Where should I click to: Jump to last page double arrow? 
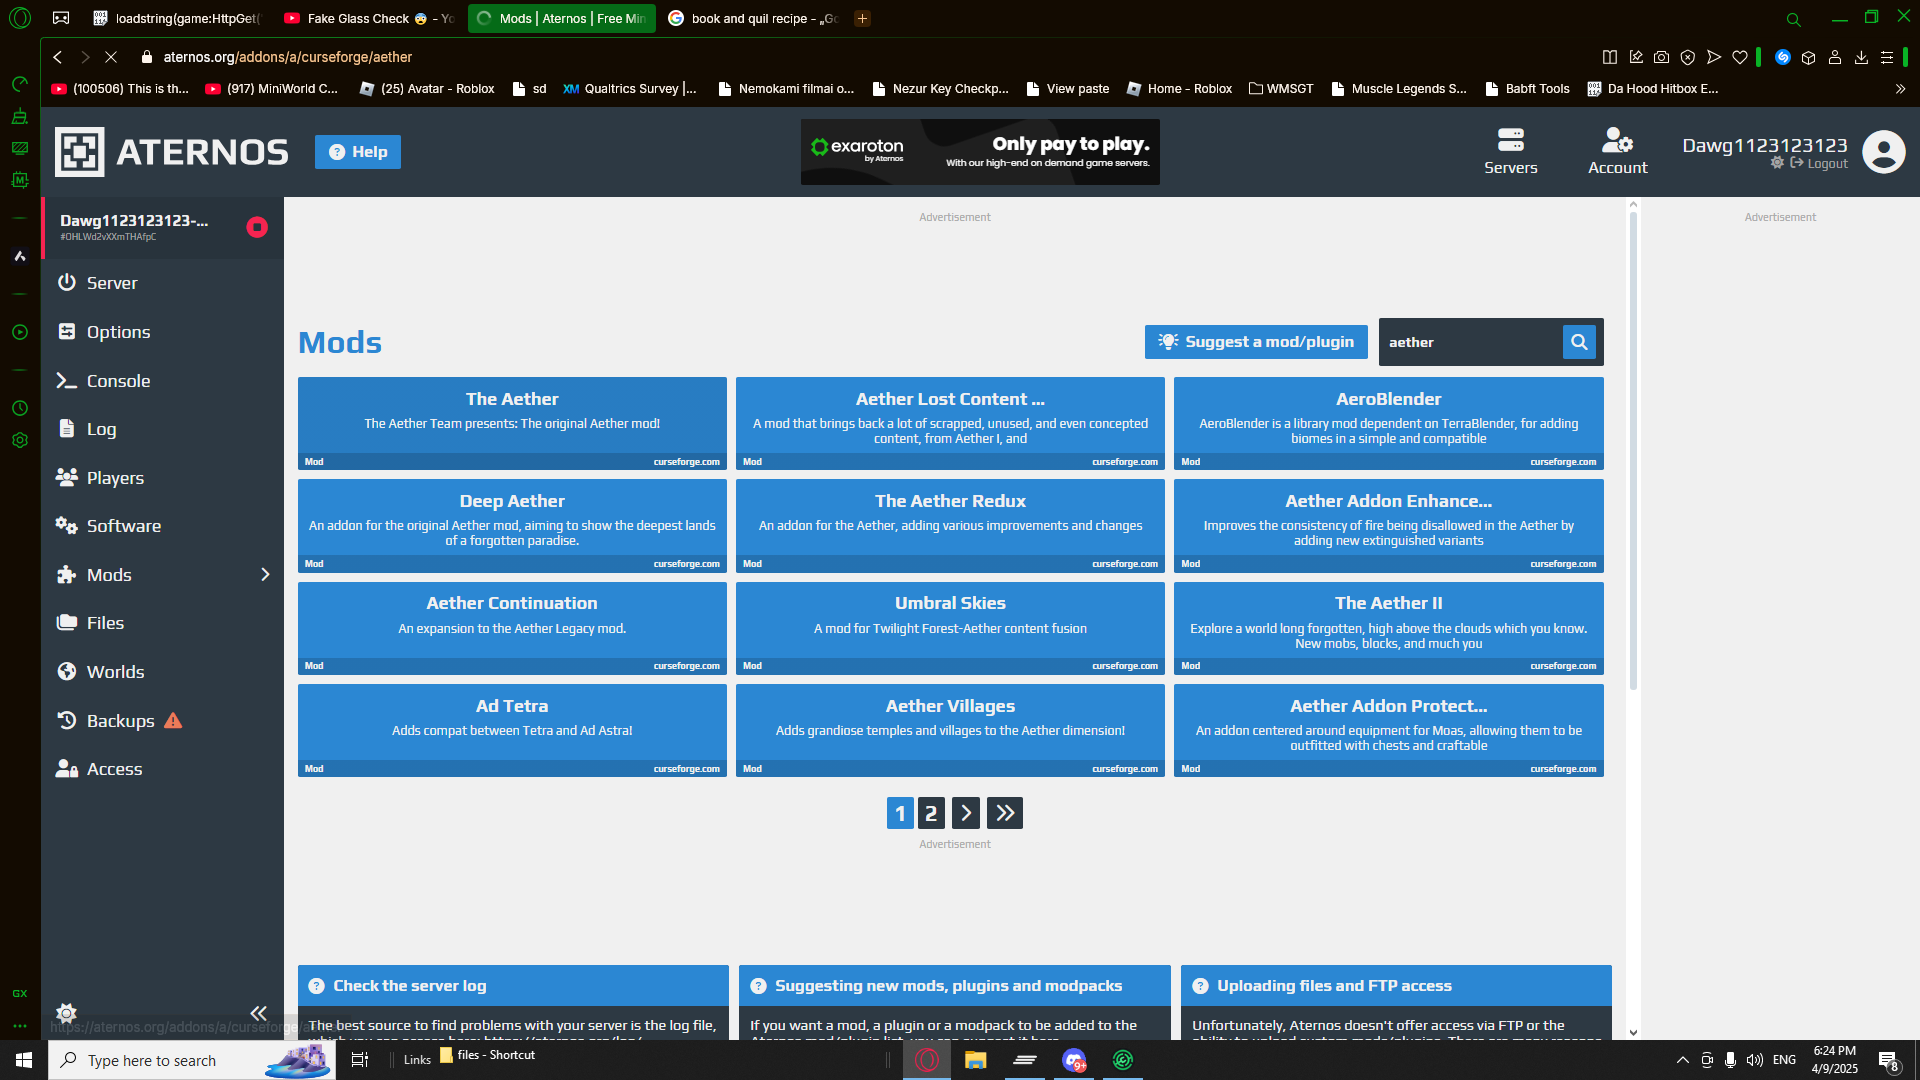1005,813
